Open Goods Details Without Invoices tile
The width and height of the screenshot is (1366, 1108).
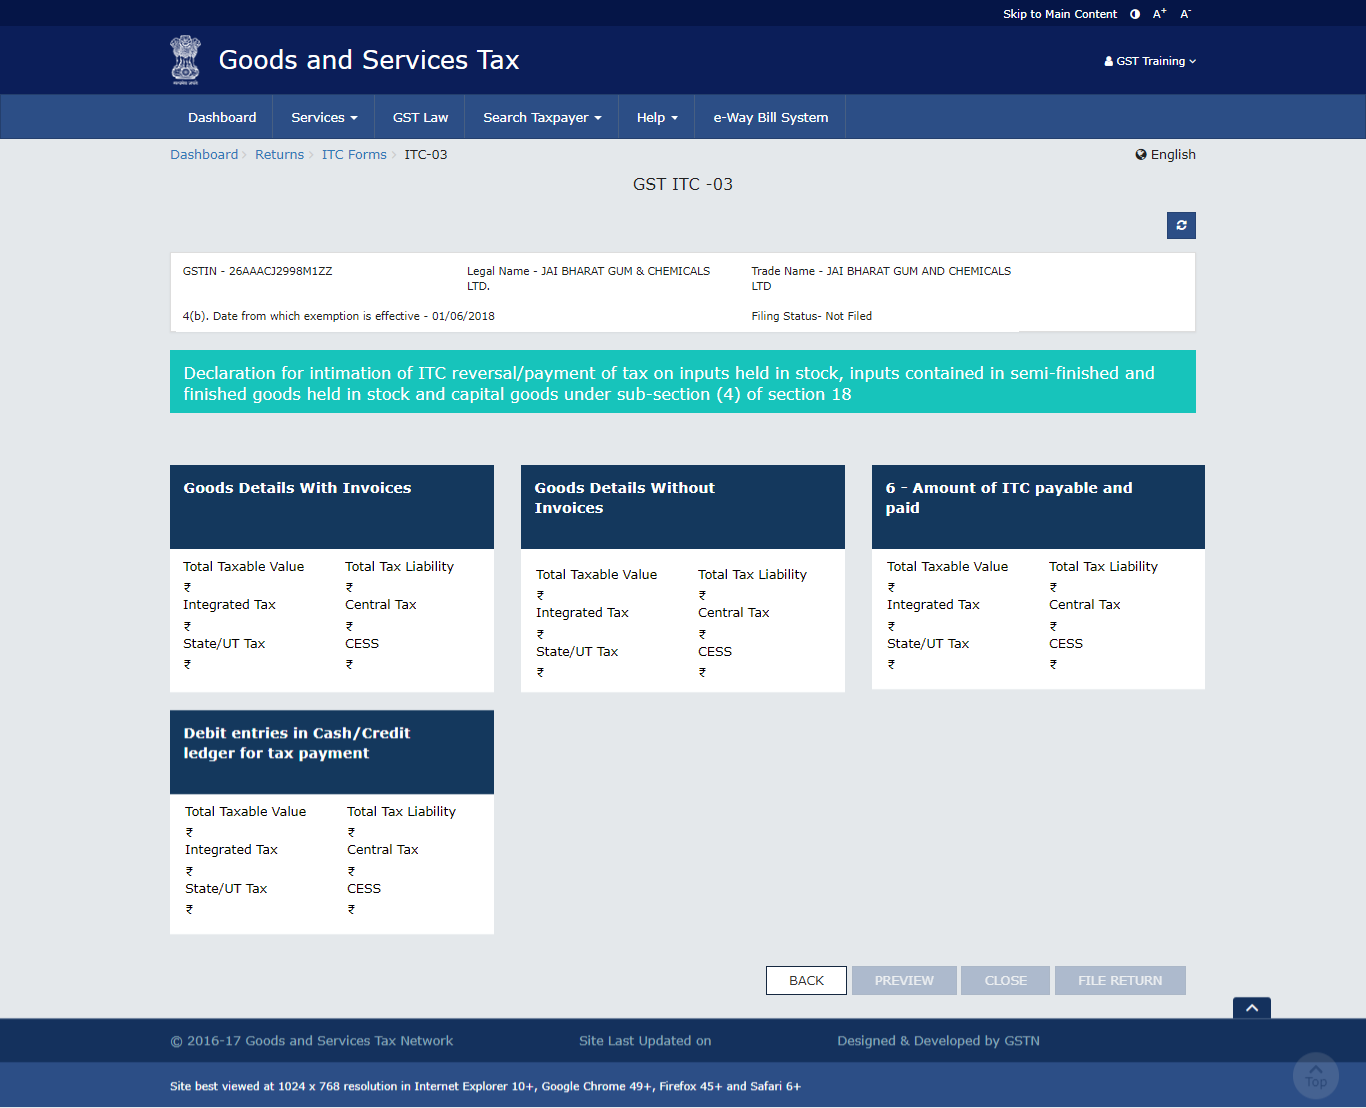point(683,578)
